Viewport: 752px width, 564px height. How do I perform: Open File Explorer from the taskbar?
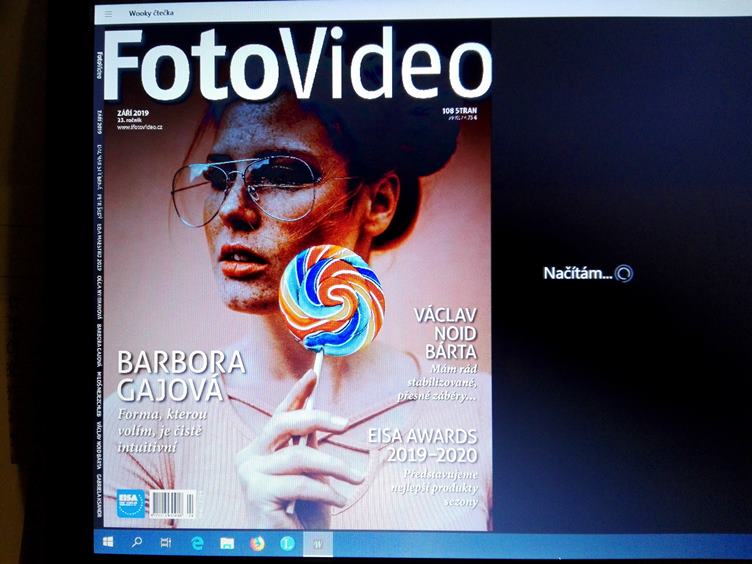pyautogui.click(x=227, y=544)
